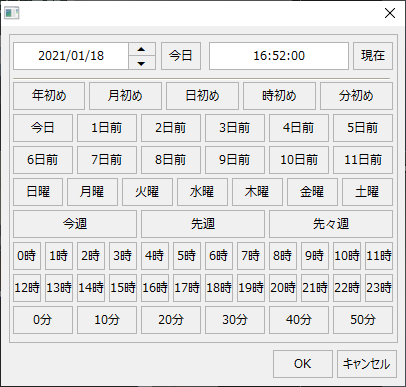Choose 11日前
The image size is (406, 387).
pos(363,160)
